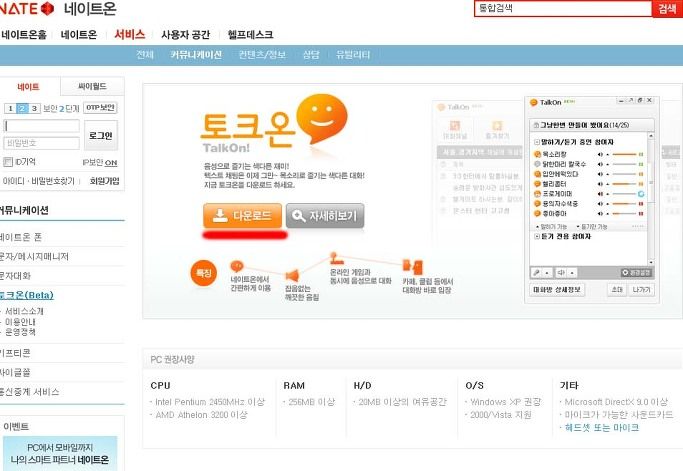
Task: Click the 자세히보기 button
Action: tap(325, 215)
